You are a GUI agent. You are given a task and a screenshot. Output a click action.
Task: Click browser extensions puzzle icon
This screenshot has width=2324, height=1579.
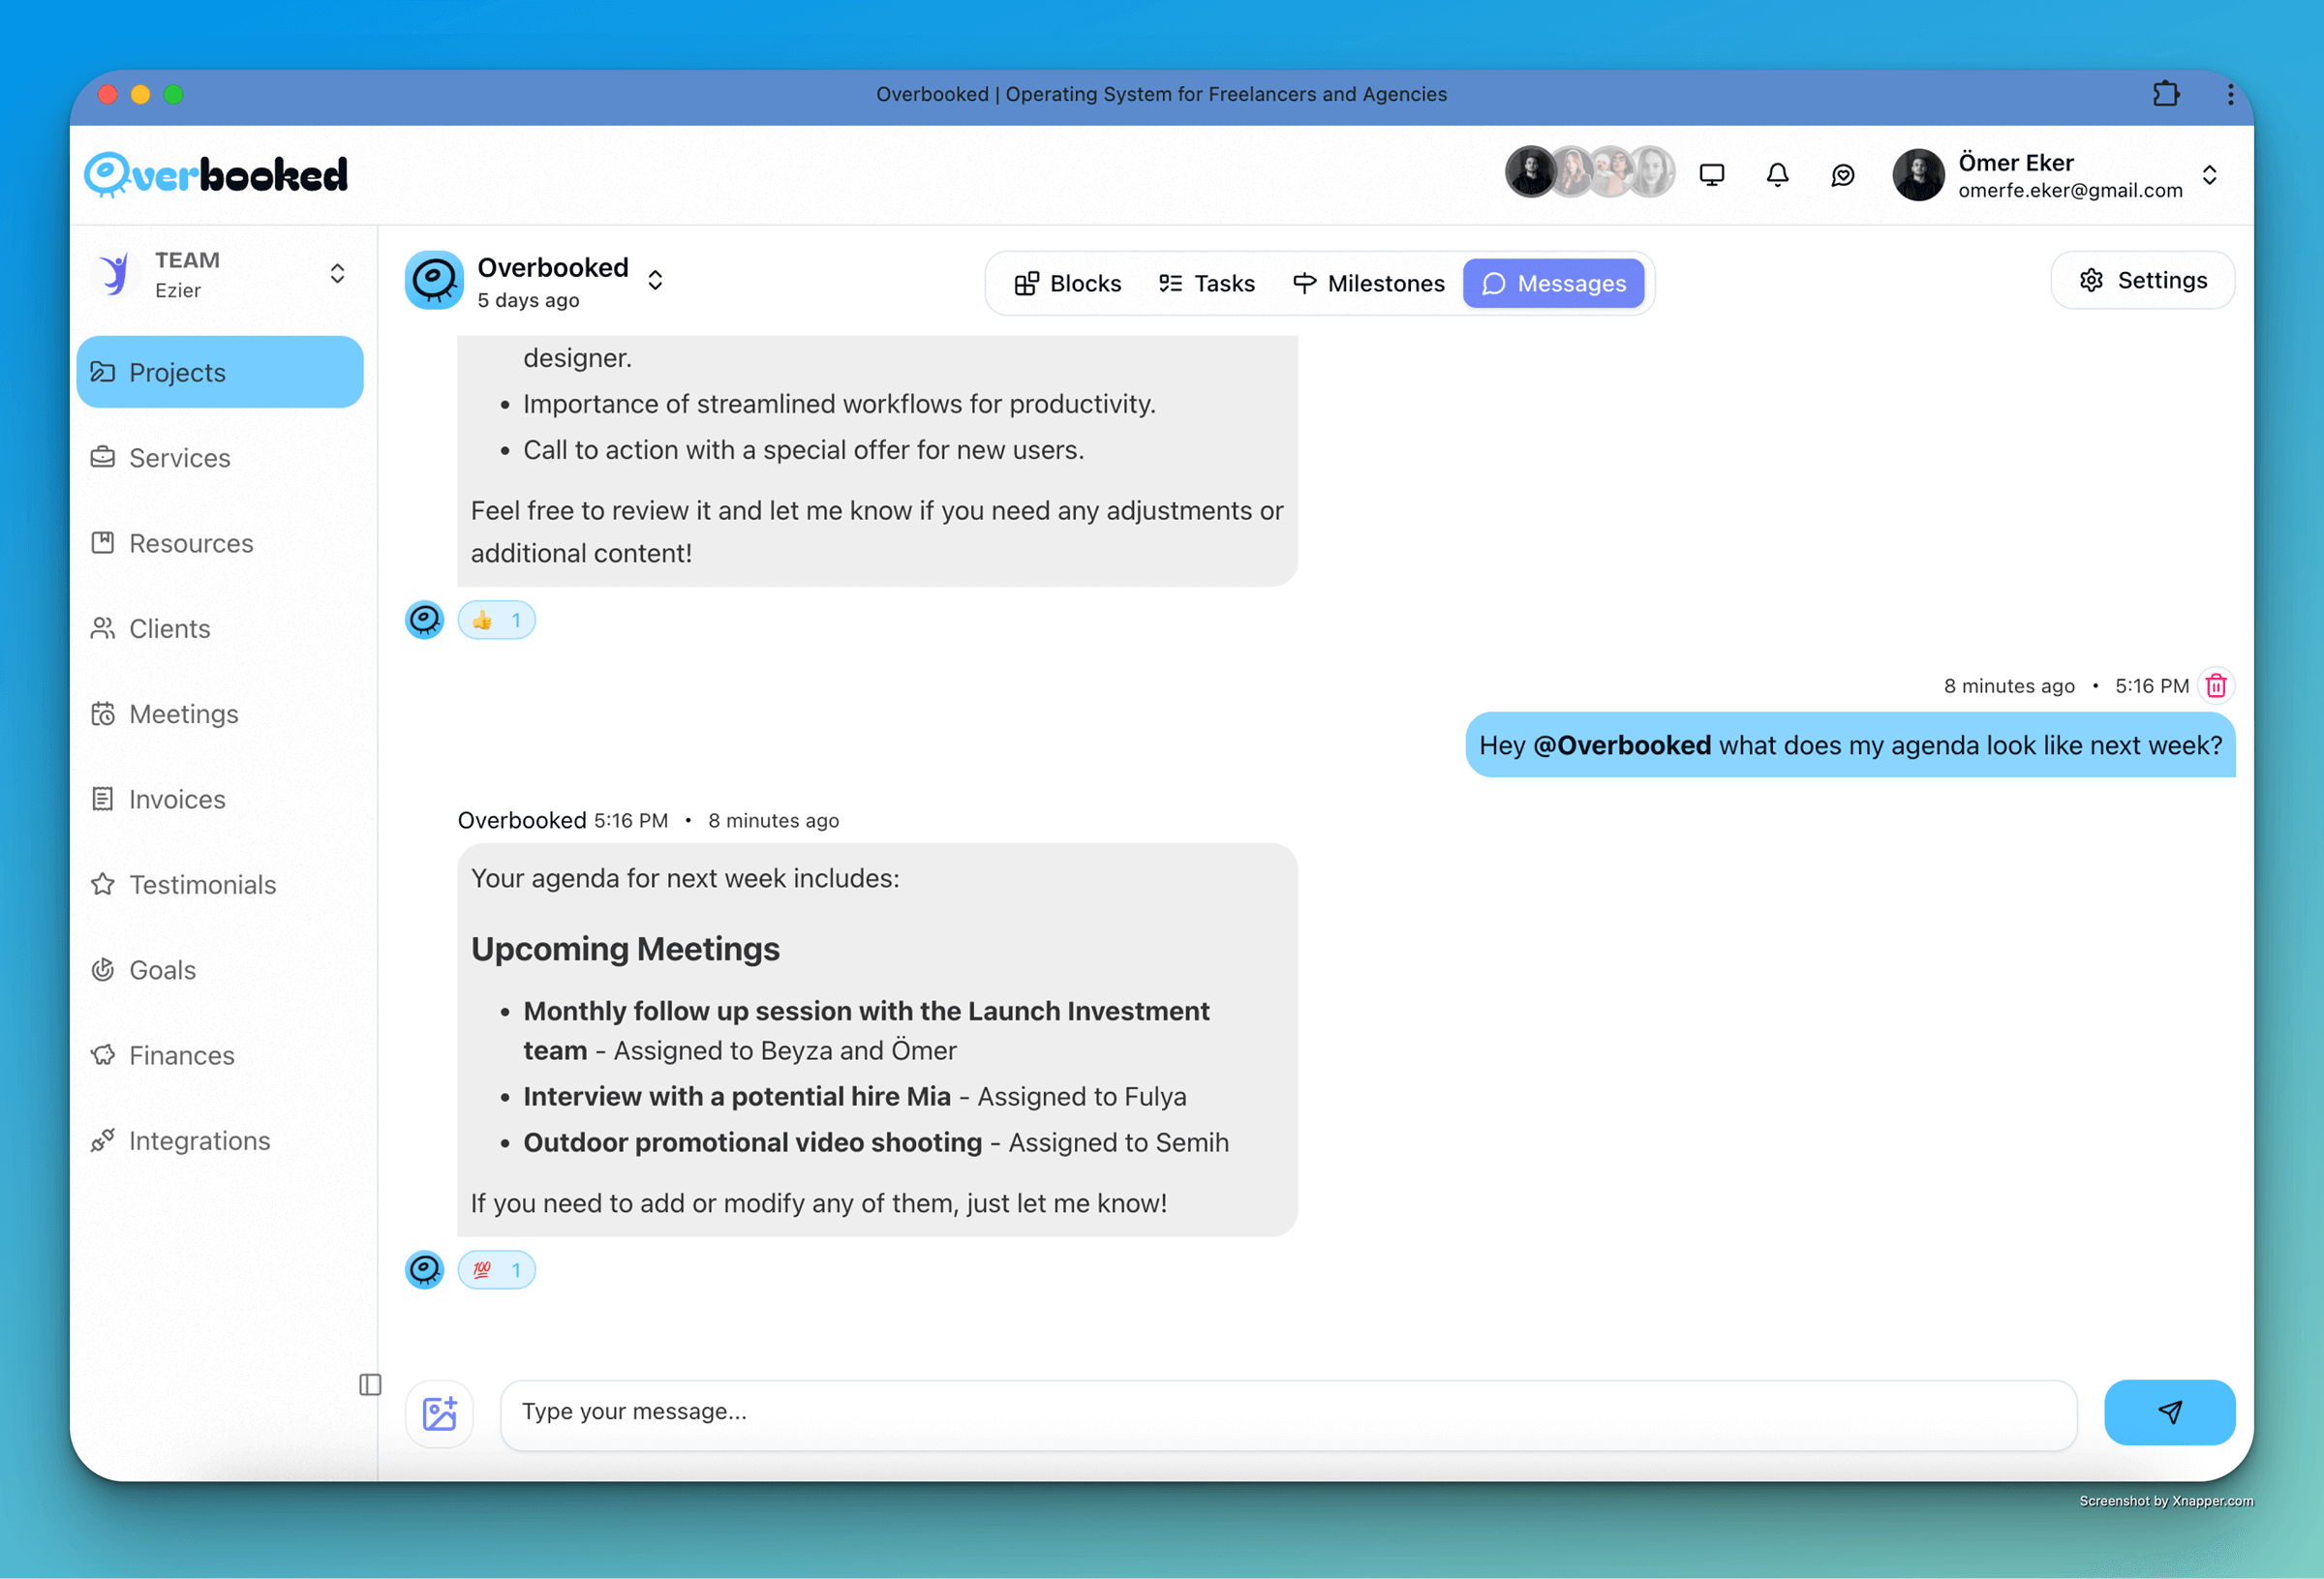coord(2165,94)
